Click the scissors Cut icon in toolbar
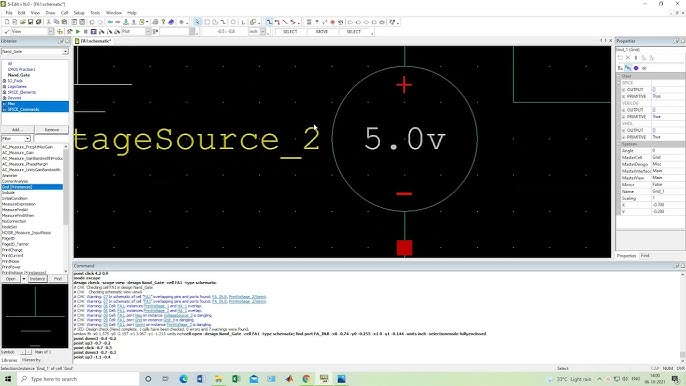 coord(49,22)
